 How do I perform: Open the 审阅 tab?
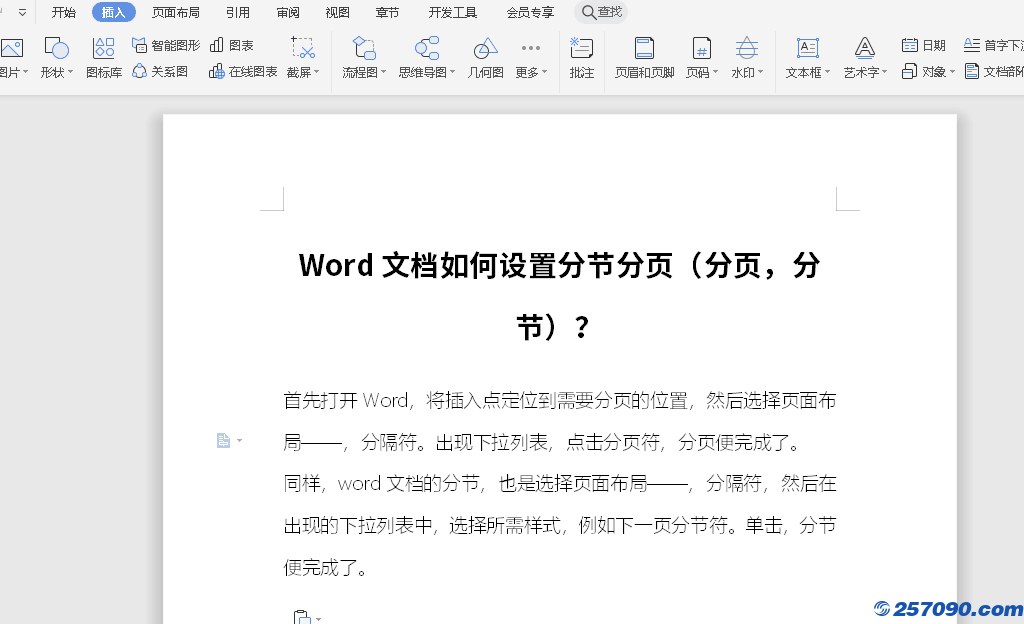287,12
